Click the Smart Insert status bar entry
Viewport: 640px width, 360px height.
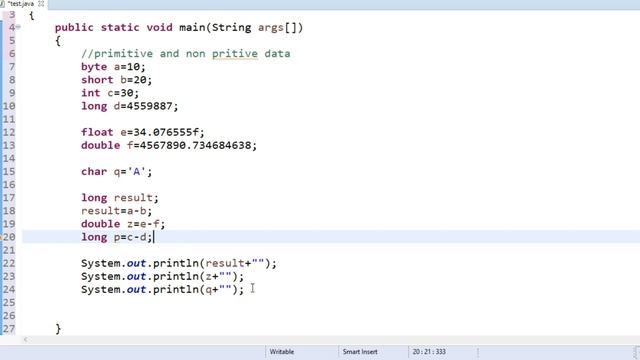click(360, 351)
